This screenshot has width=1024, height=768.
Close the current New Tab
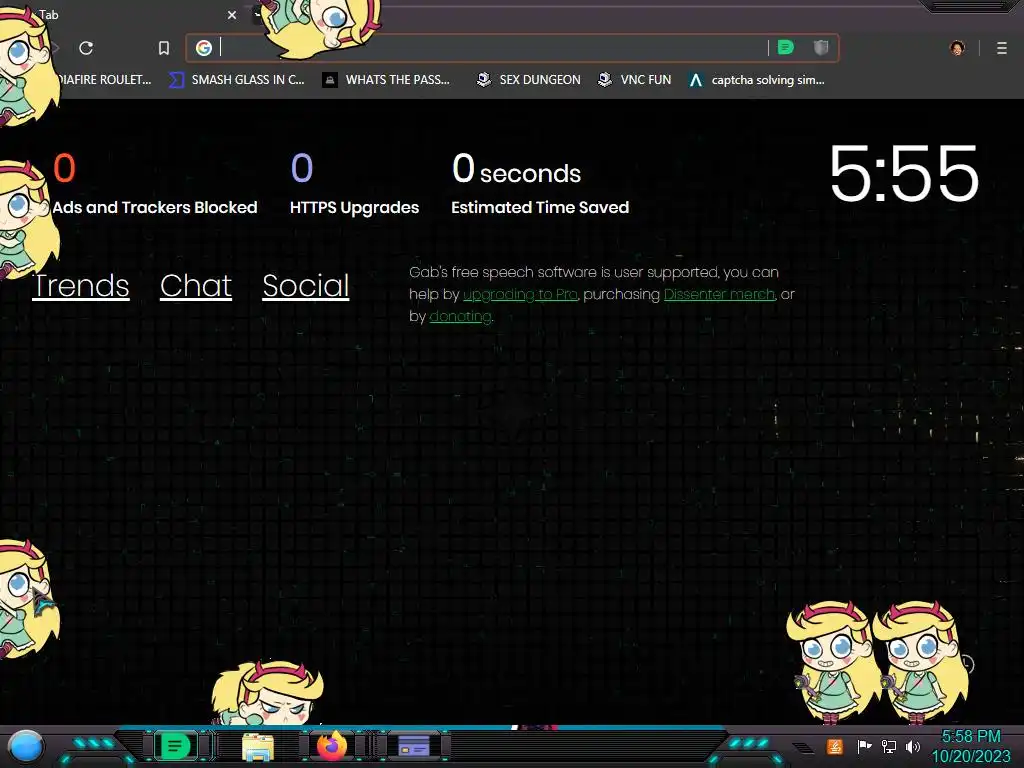[232, 14]
